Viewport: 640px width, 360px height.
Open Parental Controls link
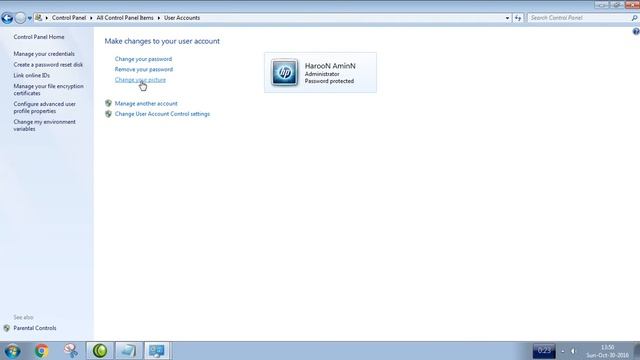click(x=35, y=328)
